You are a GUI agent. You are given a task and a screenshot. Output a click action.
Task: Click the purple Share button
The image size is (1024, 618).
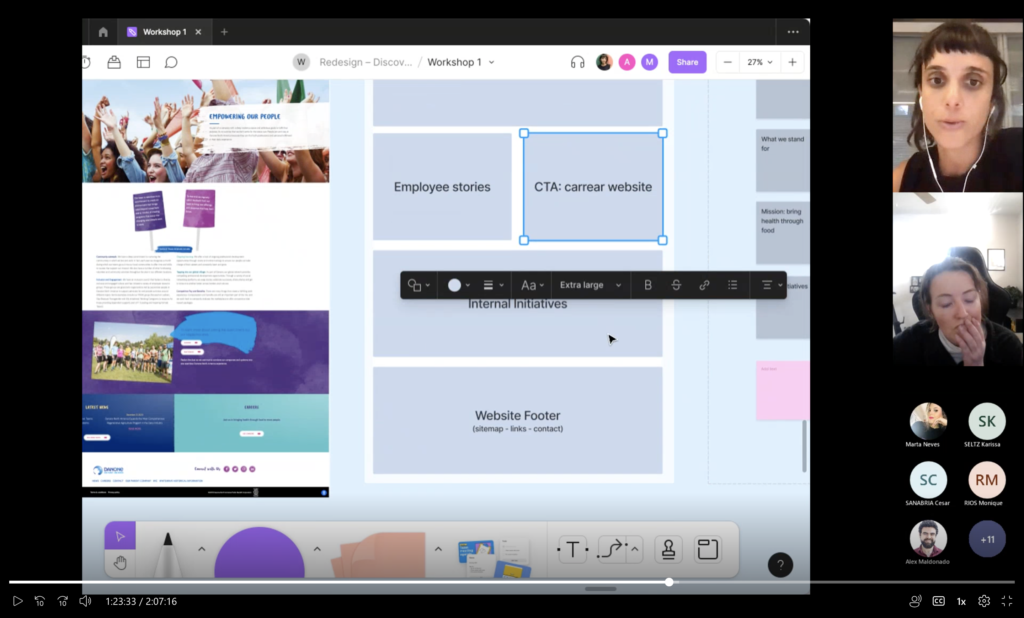click(x=687, y=62)
